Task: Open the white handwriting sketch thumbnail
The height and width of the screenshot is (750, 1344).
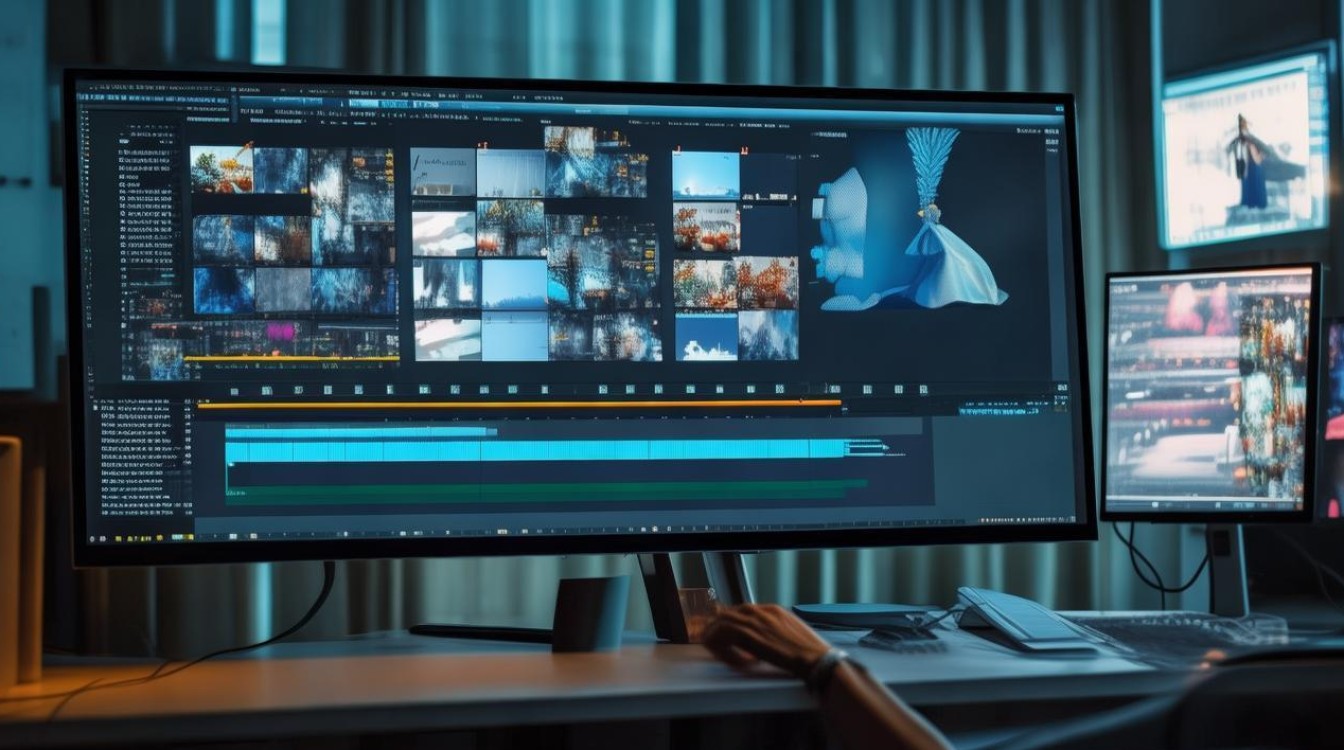Action: click(442, 171)
